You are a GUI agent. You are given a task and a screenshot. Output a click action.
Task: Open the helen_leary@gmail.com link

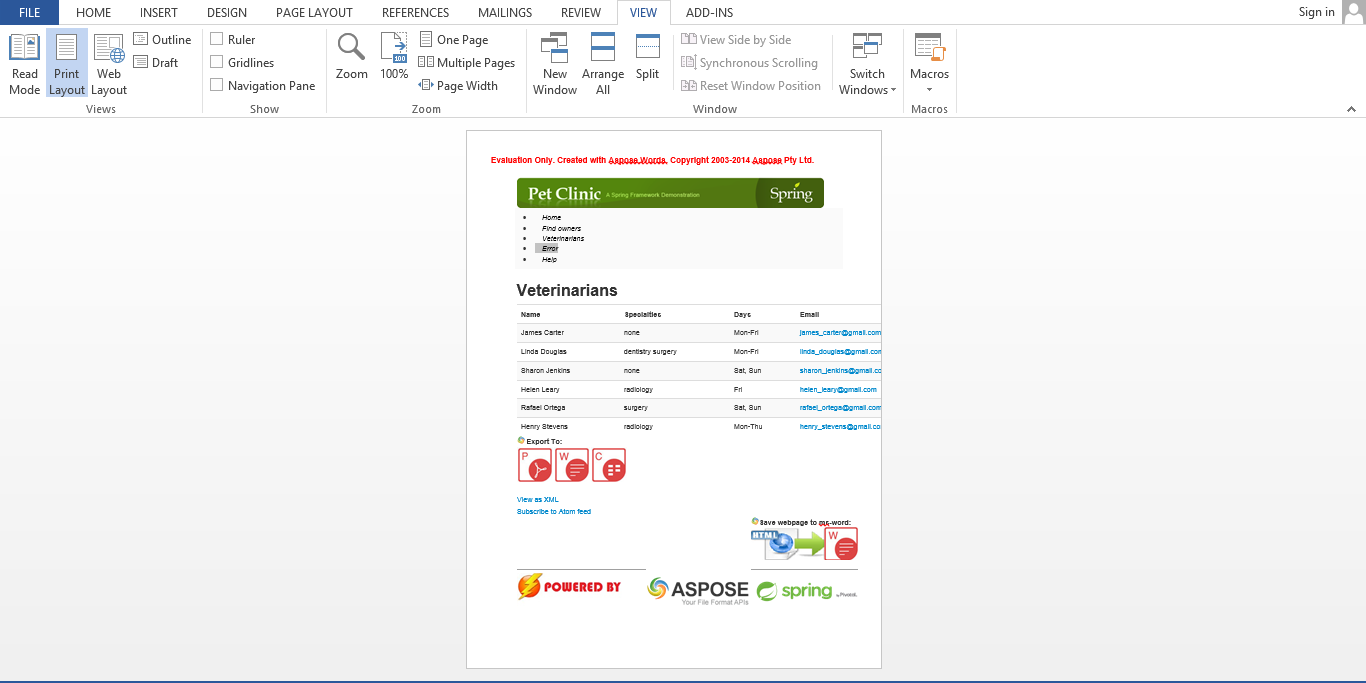point(838,389)
